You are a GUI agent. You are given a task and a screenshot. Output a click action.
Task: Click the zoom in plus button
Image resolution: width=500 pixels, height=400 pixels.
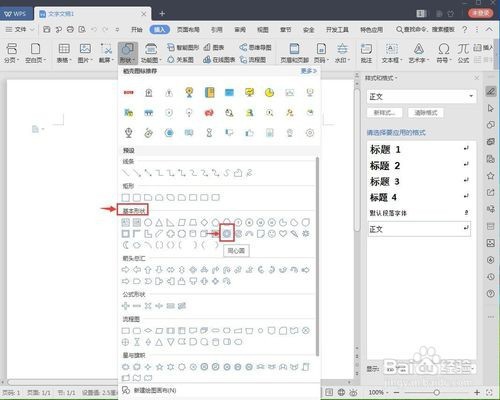tap(477, 392)
